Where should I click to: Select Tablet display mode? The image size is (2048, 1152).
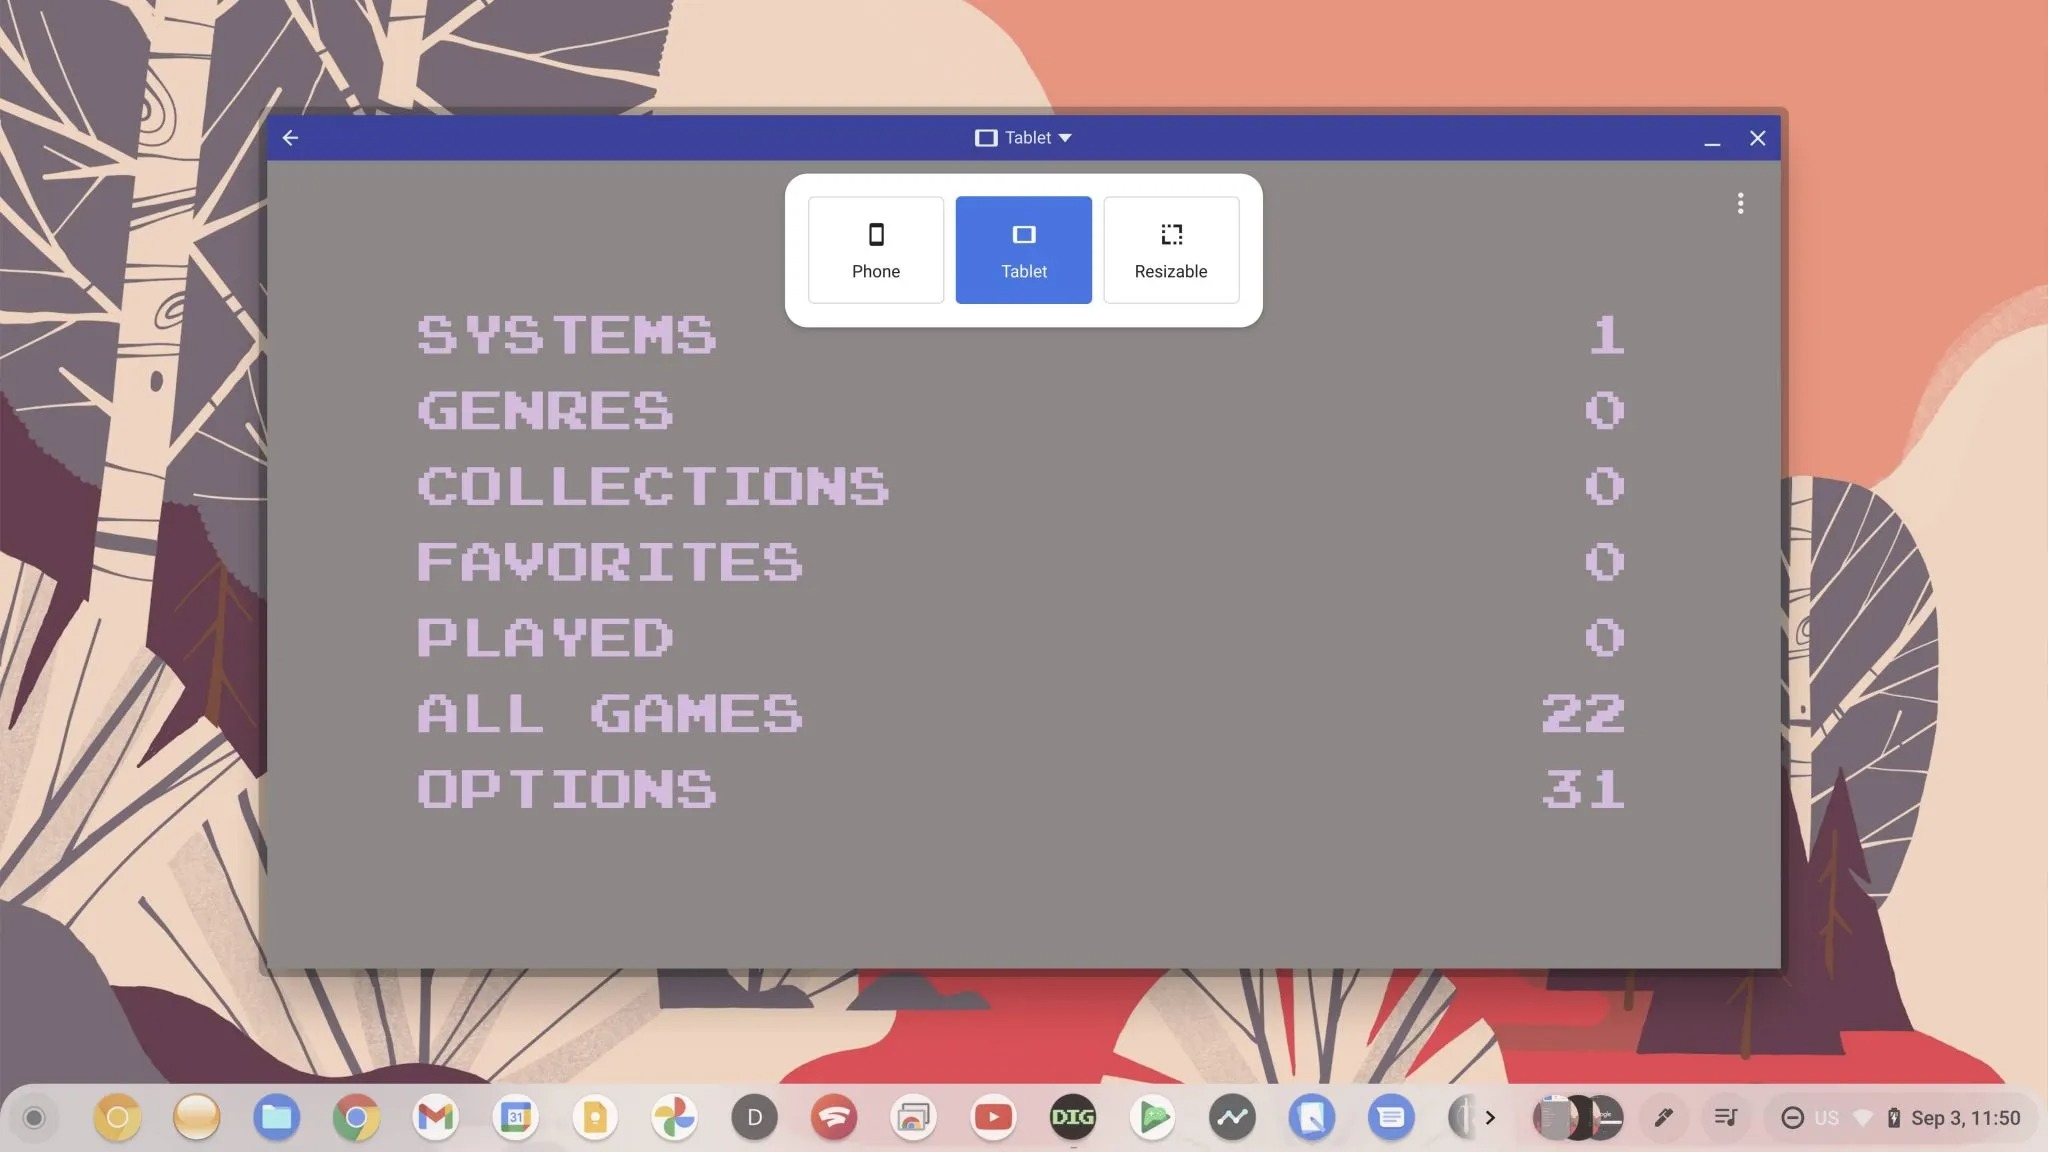(1023, 250)
